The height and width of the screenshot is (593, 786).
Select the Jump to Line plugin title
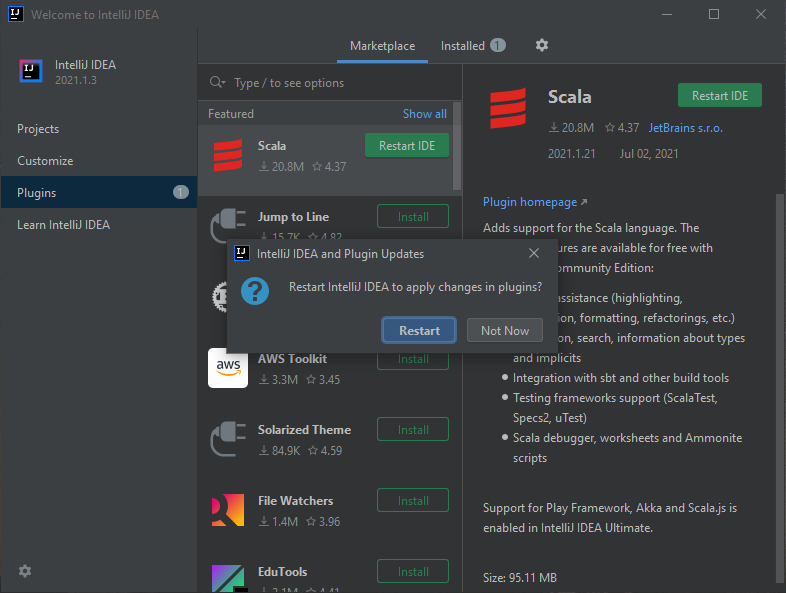click(x=293, y=217)
